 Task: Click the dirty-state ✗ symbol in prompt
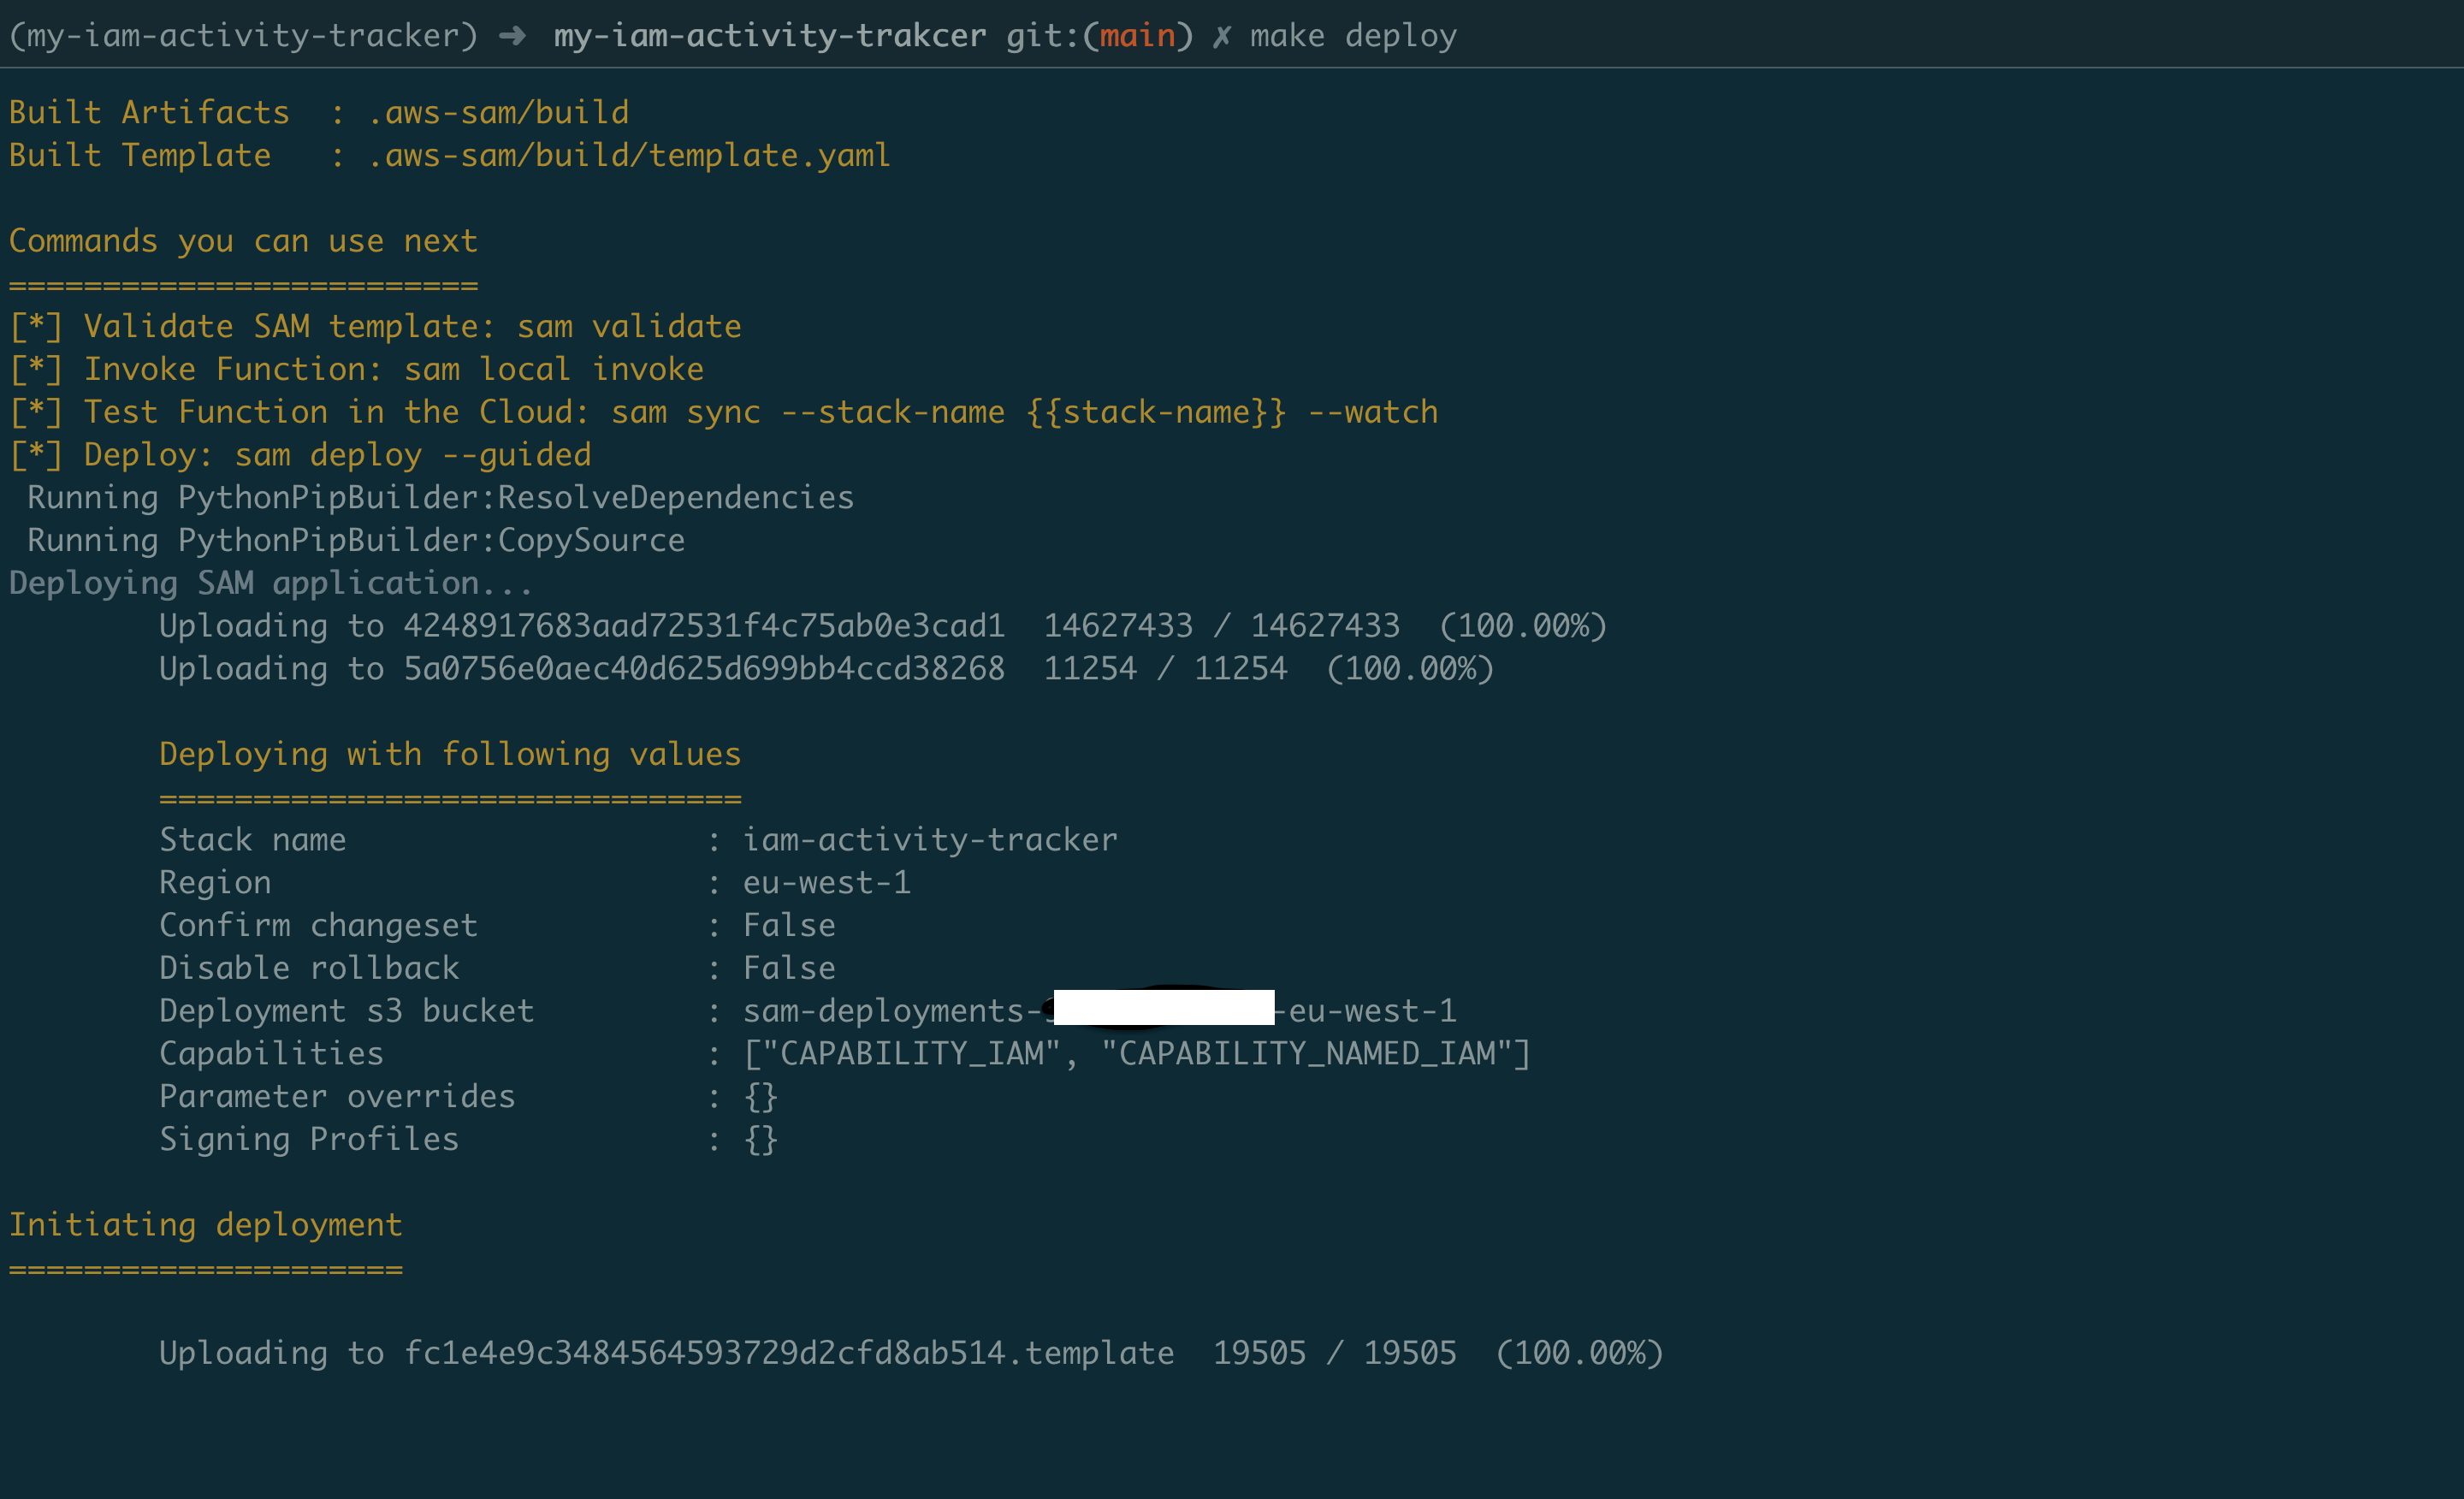point(1221,36)
